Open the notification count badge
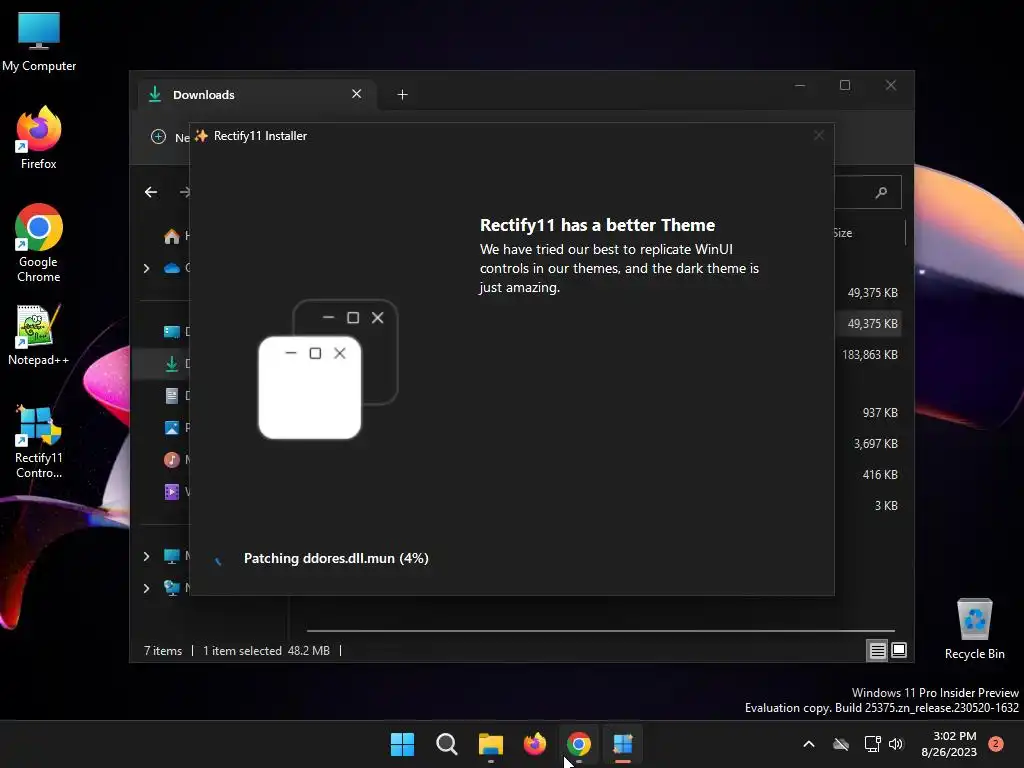This screenshot has height=768, width=1024. 996,744
